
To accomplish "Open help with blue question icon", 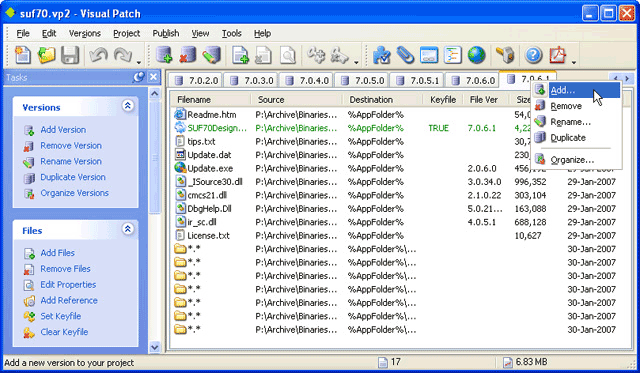I will (533, 55).
